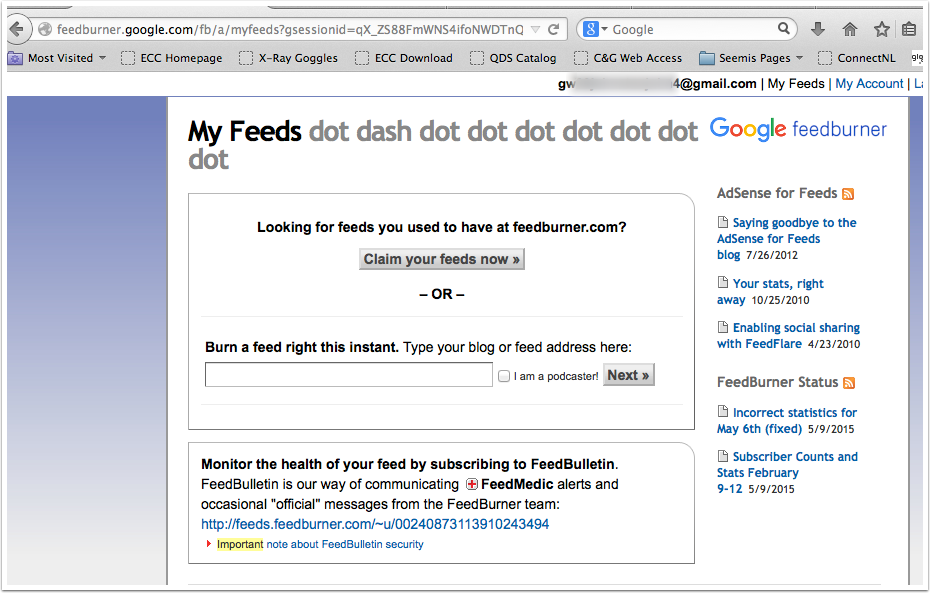The image size is (930, 593).
Task: Open the My Account link
Action: point(869,84)
